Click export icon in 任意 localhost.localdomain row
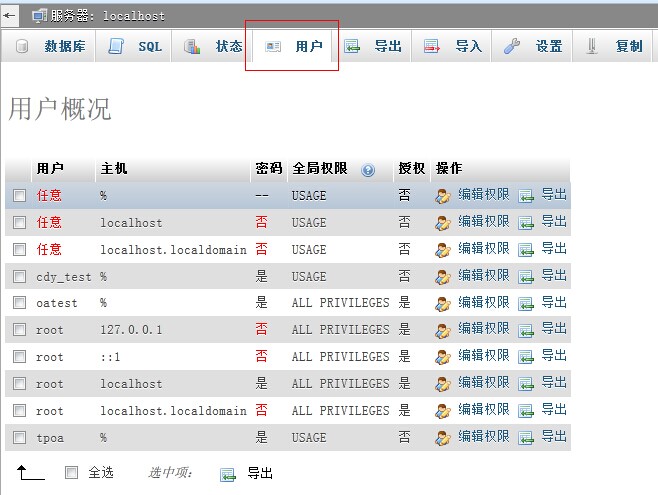658x495 pixels. pyautogui.click(x=526, y=250)
